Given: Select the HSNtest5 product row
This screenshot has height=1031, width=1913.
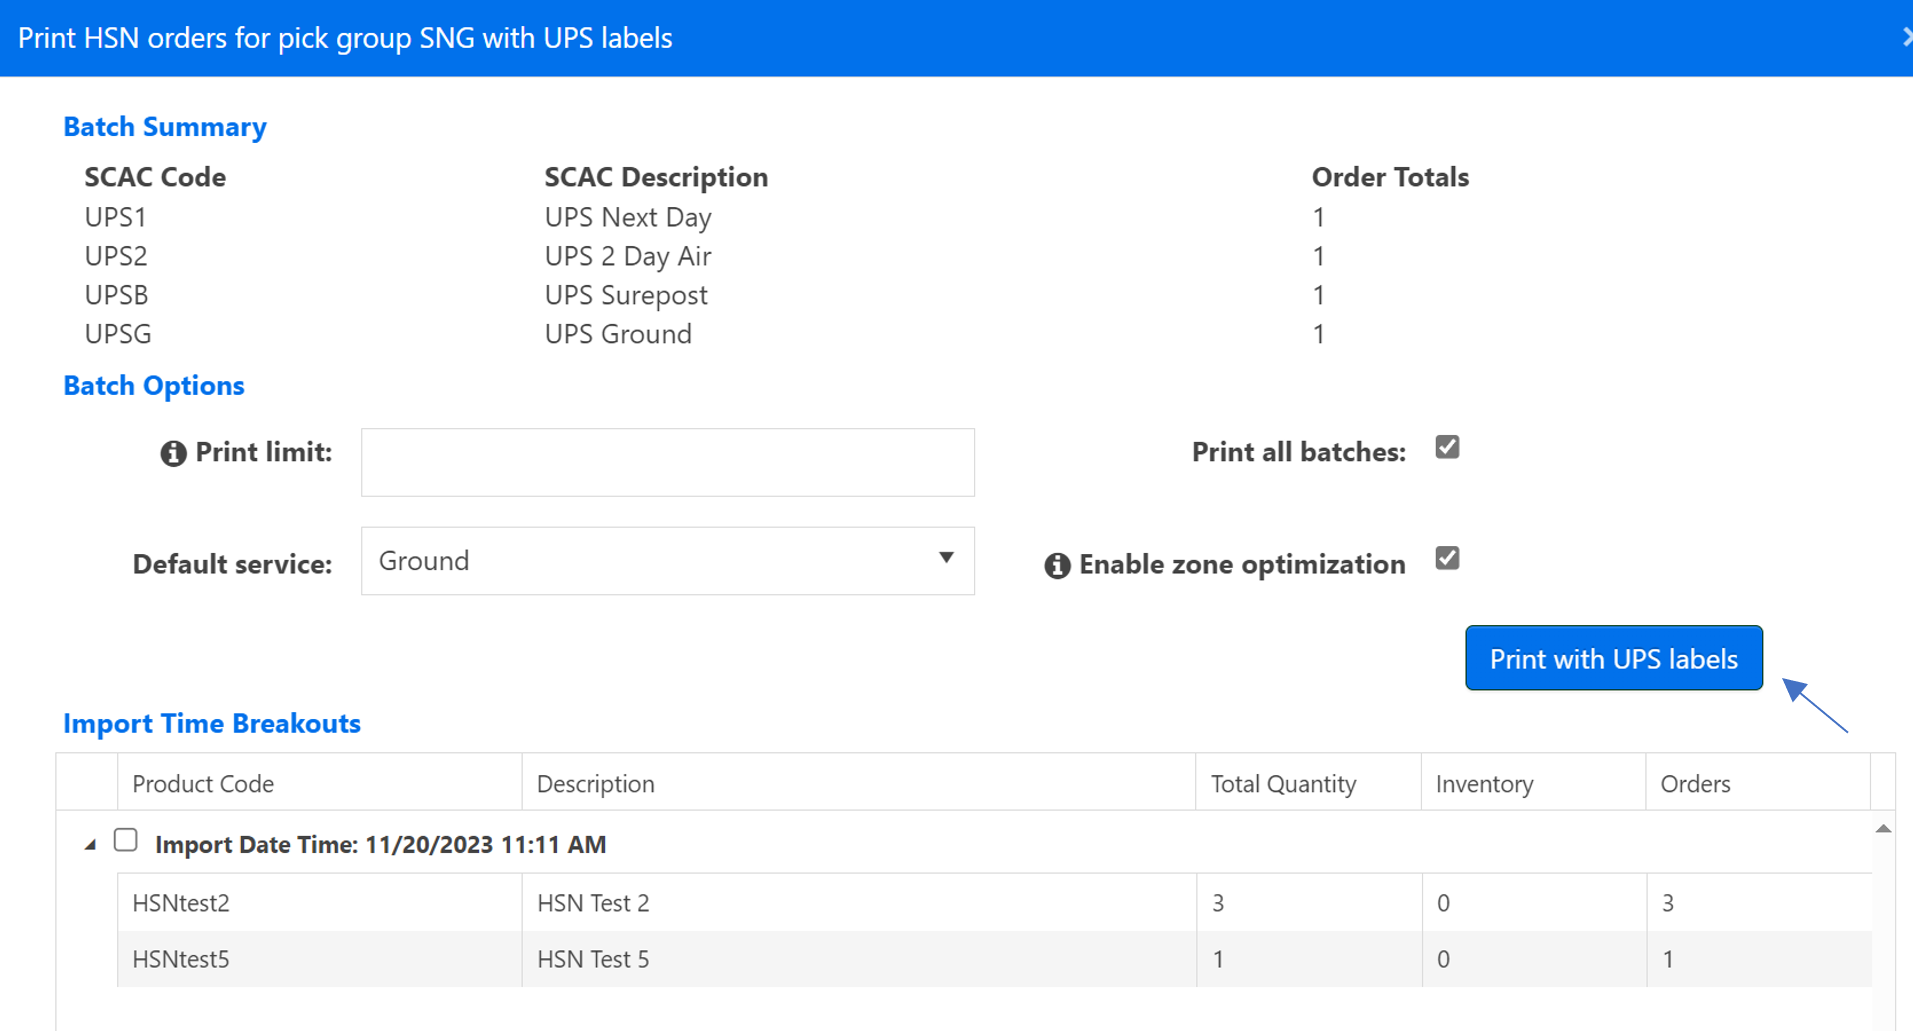Looking at the screenshot, I should click(x=994, y=959).
